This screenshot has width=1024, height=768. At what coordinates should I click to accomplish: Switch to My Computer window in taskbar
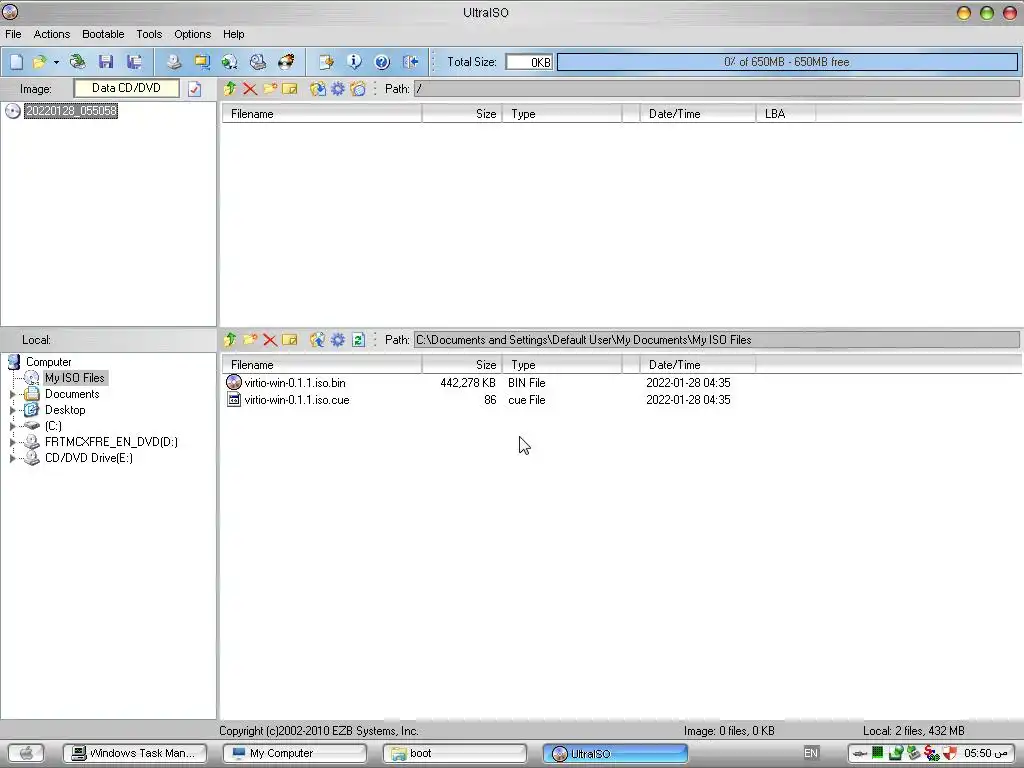point(295,753)
